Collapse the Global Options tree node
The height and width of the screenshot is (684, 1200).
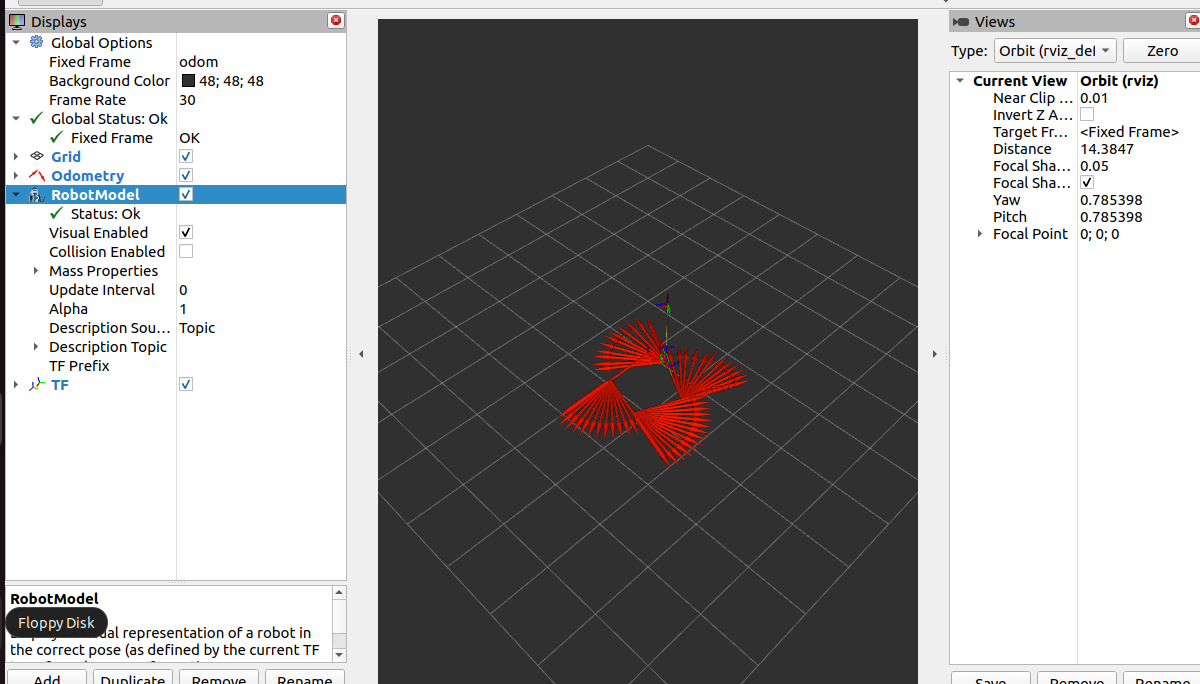[16, 42]
